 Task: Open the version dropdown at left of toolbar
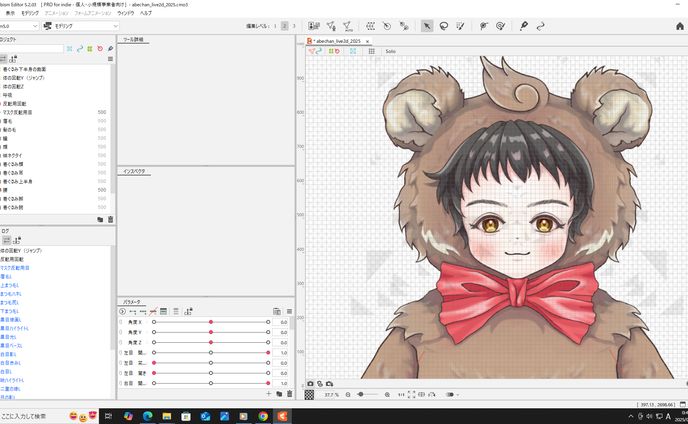19,26
